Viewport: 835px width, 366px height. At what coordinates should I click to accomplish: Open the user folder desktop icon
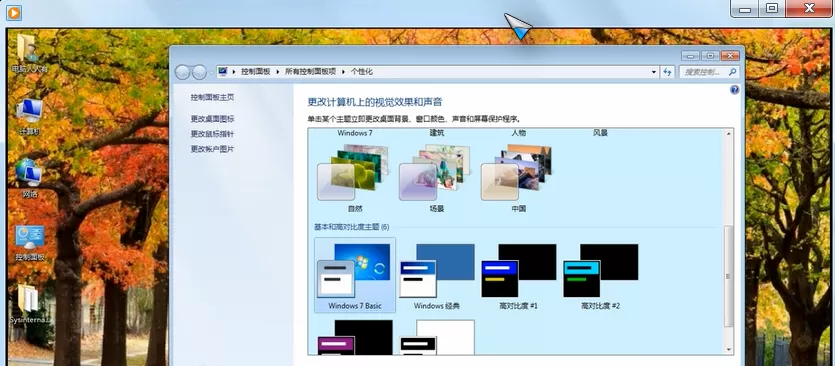pos(29,53)
